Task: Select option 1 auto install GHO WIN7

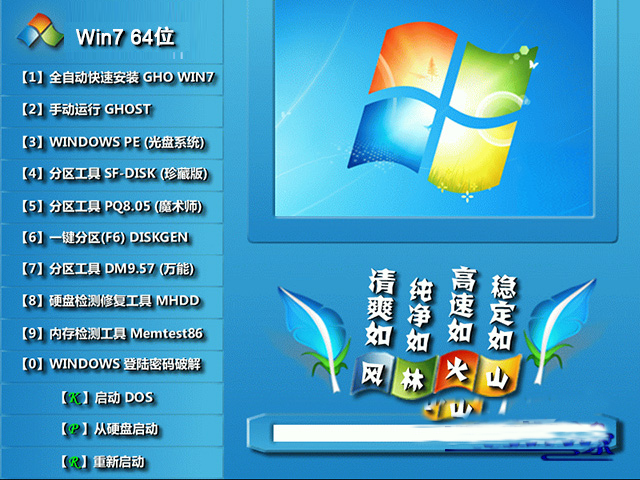Action: coord(112,79)
